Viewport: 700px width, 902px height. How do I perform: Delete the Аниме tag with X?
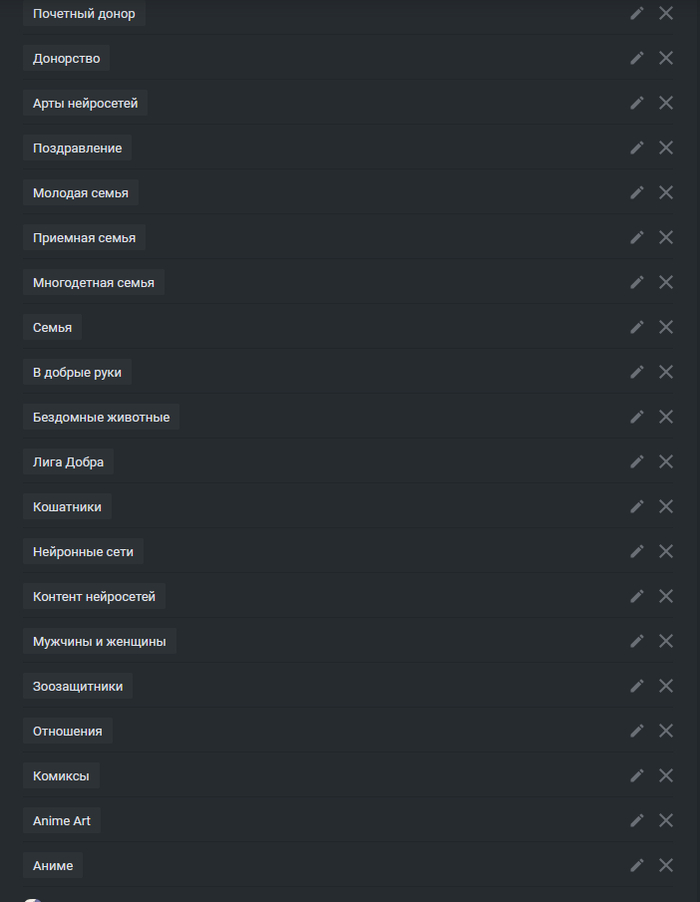(666, 865)
